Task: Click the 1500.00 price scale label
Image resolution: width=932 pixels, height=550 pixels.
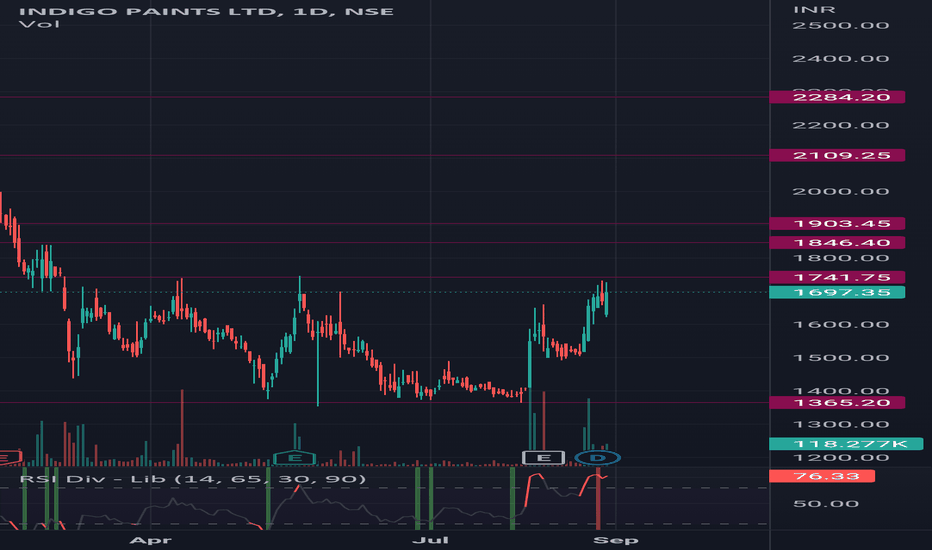Action: [840, 358]
